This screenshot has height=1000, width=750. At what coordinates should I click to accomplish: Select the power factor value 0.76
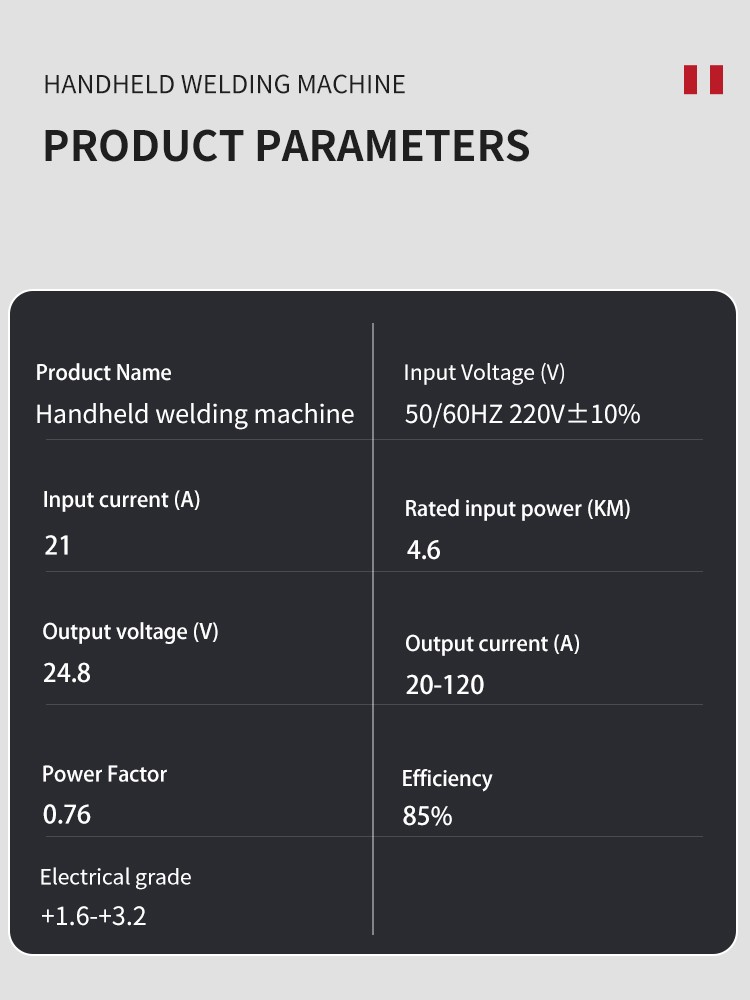(x=67, y=815)
